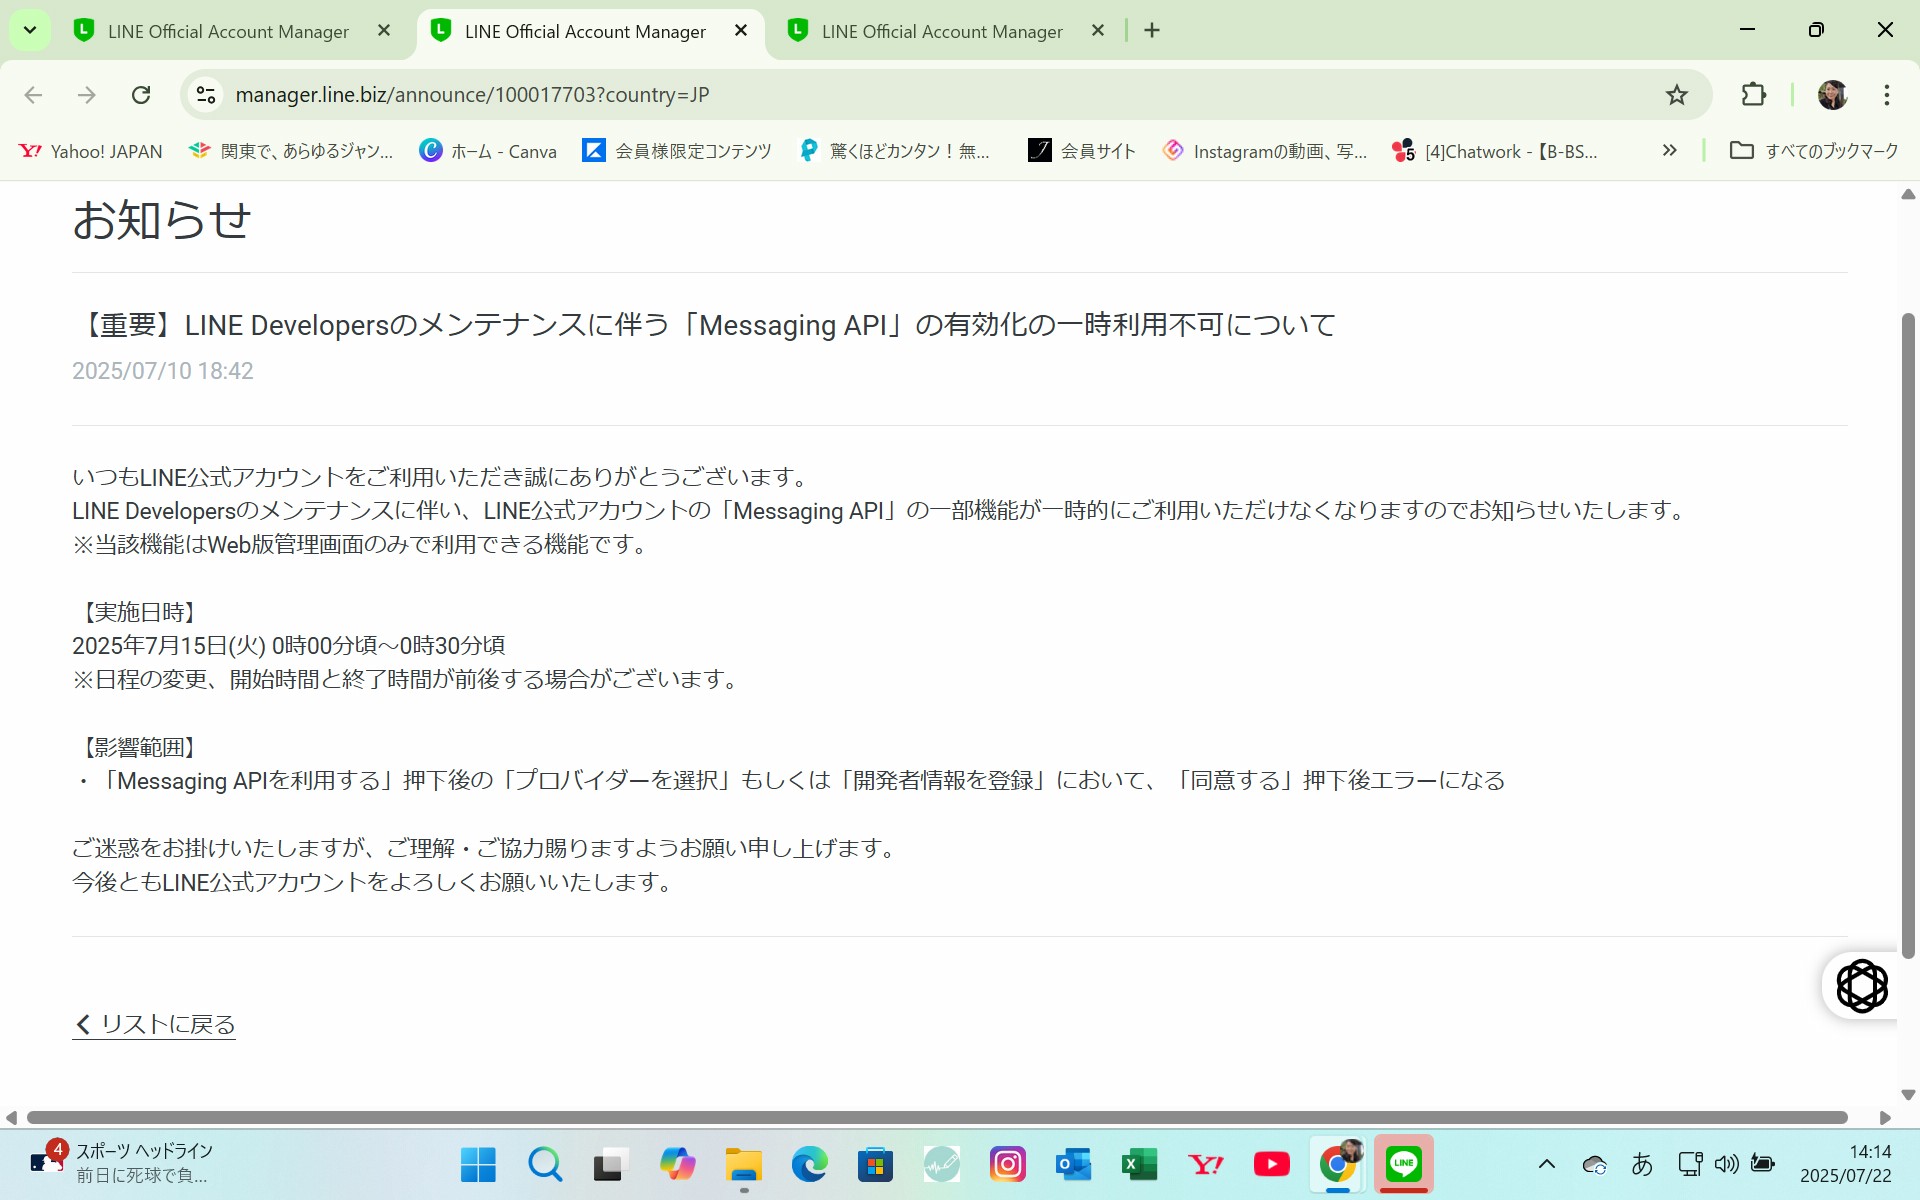1920x1200 pixels.
Task: Expand the hidden bookmarks chevron
Action: [x=1669, y=151]
